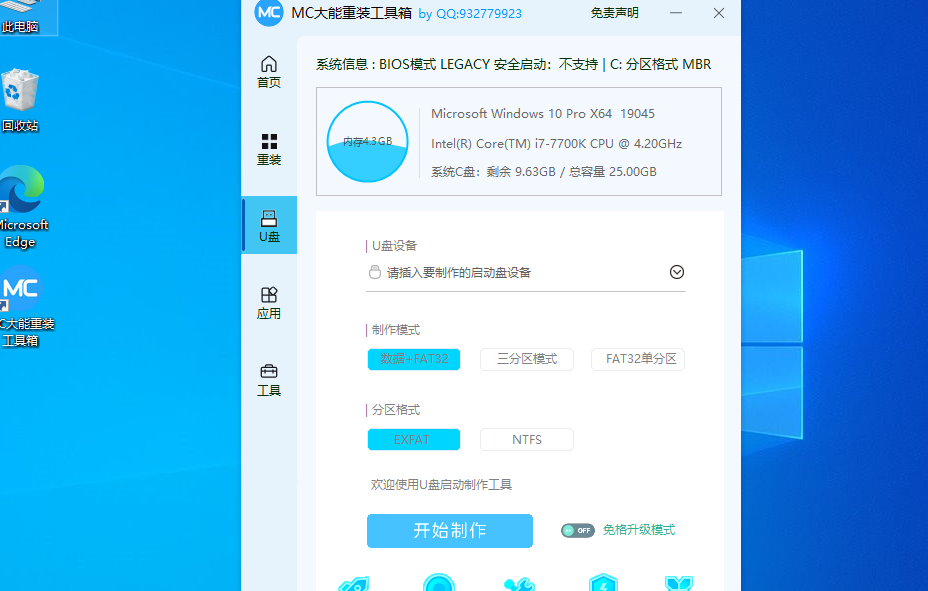Click the 请插入要制作的启动盘设备 device field
The image size is (928, 591).
[526, 273]
